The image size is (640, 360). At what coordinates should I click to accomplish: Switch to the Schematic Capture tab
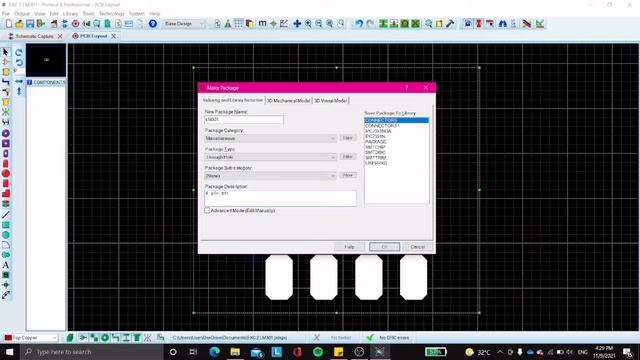(34, 36)
